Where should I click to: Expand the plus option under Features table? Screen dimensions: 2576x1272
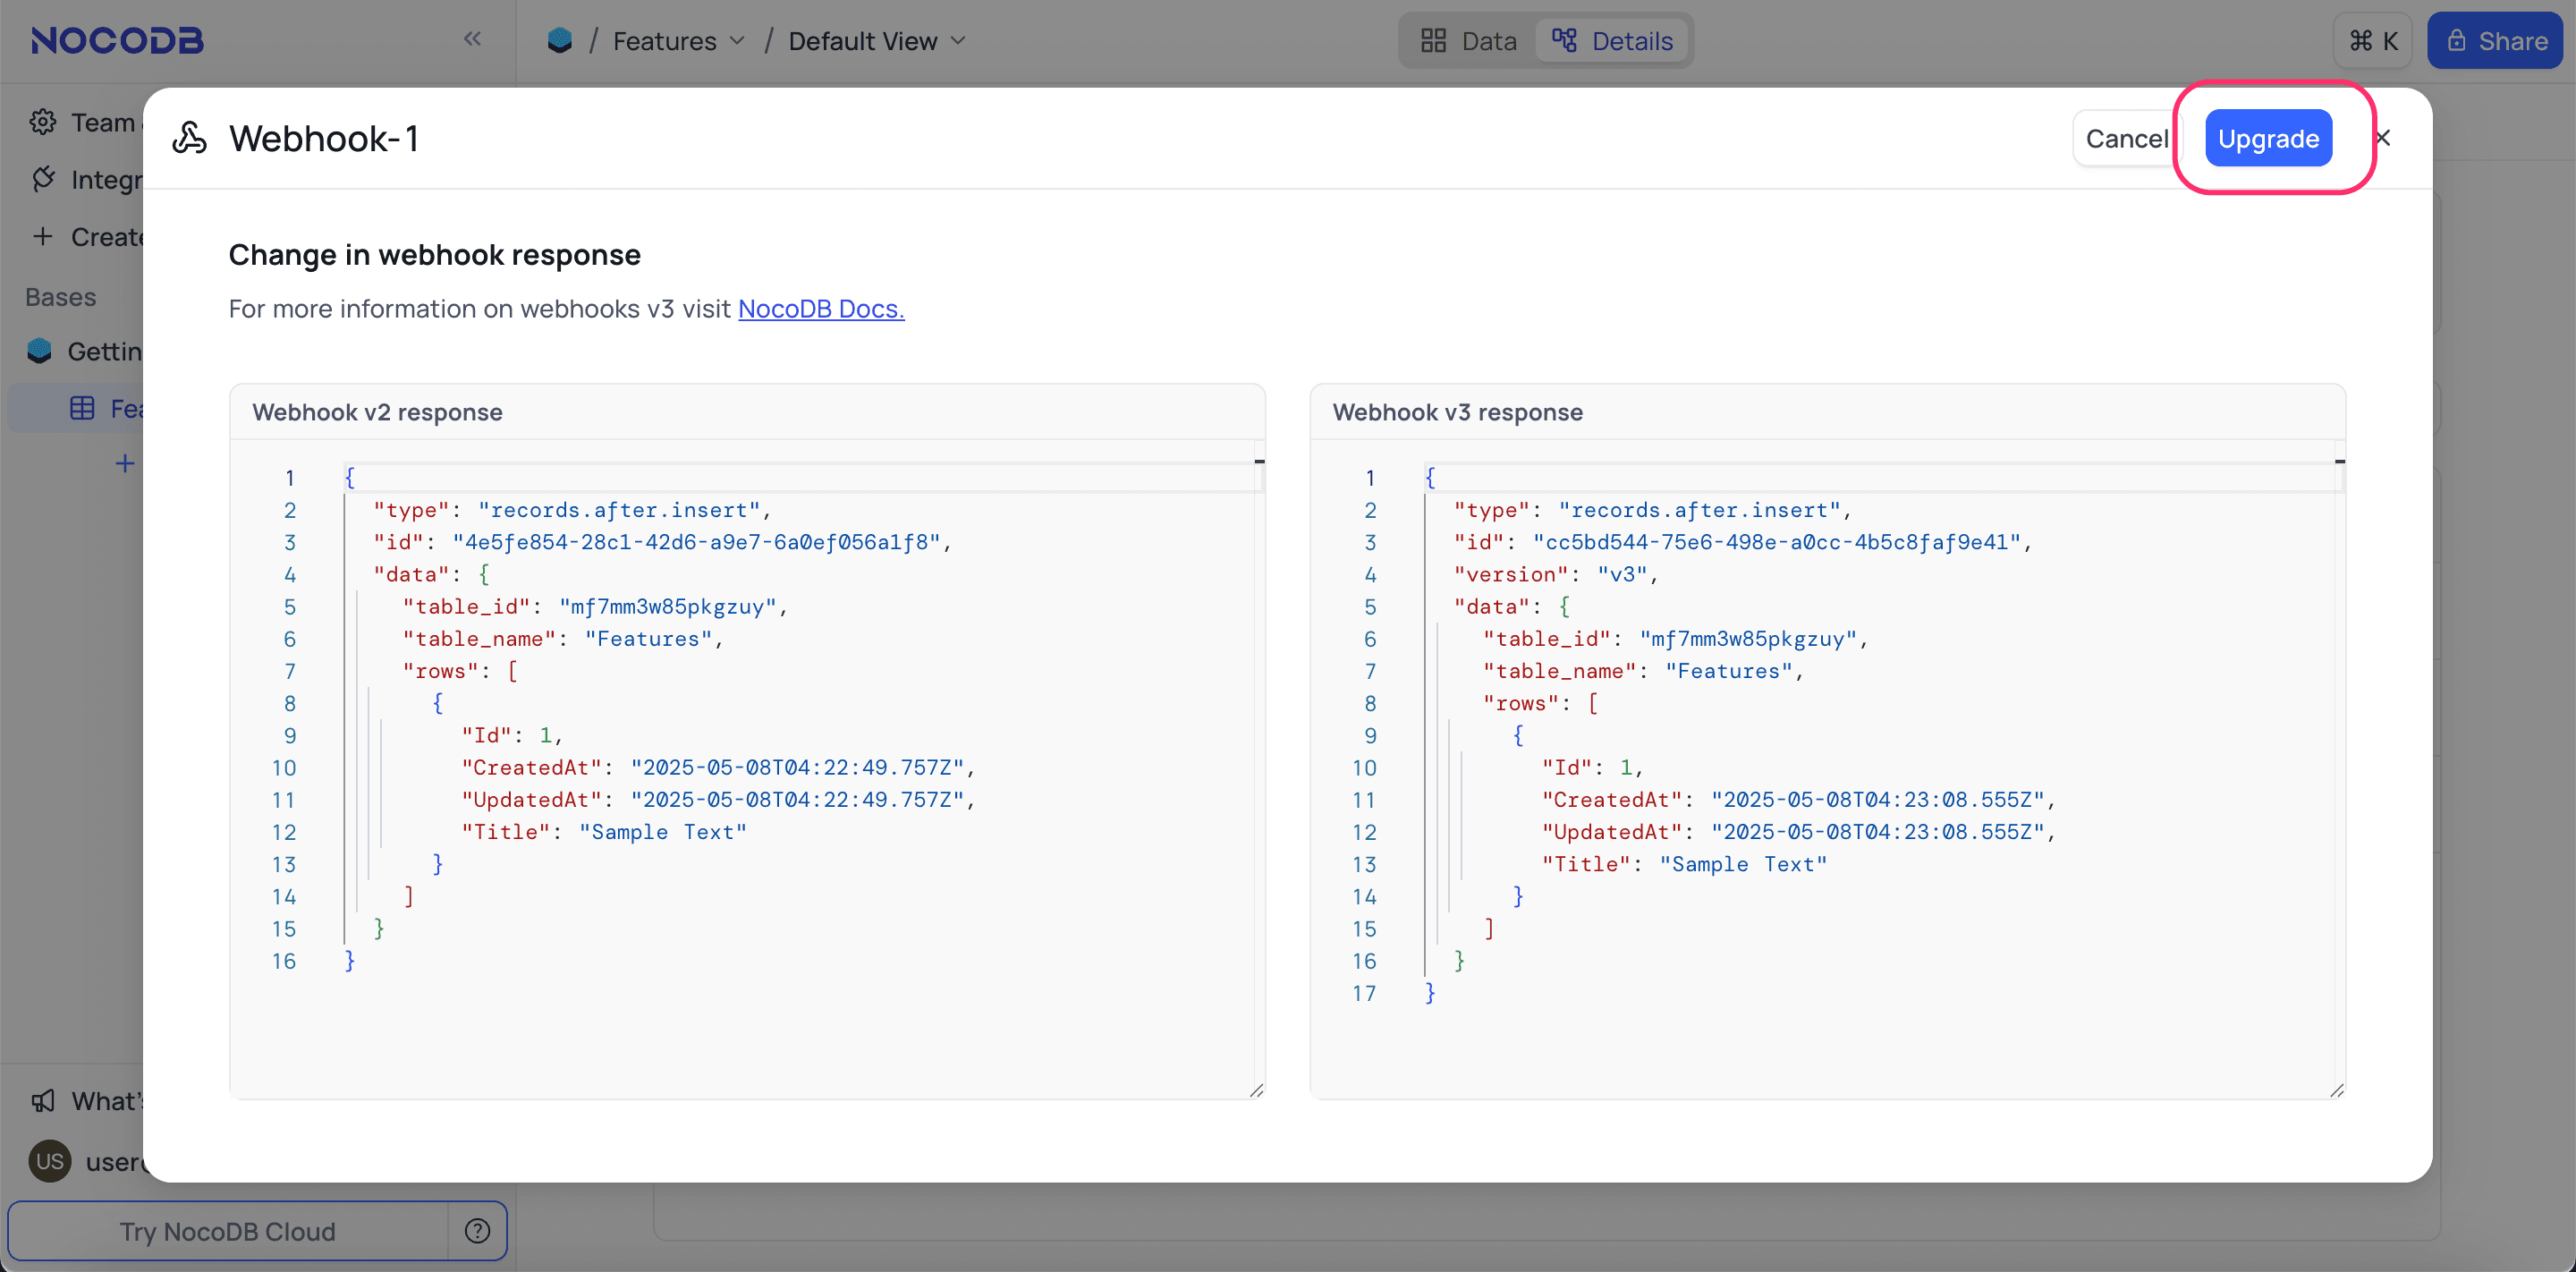pyautogui.click(x=124, y=462)
